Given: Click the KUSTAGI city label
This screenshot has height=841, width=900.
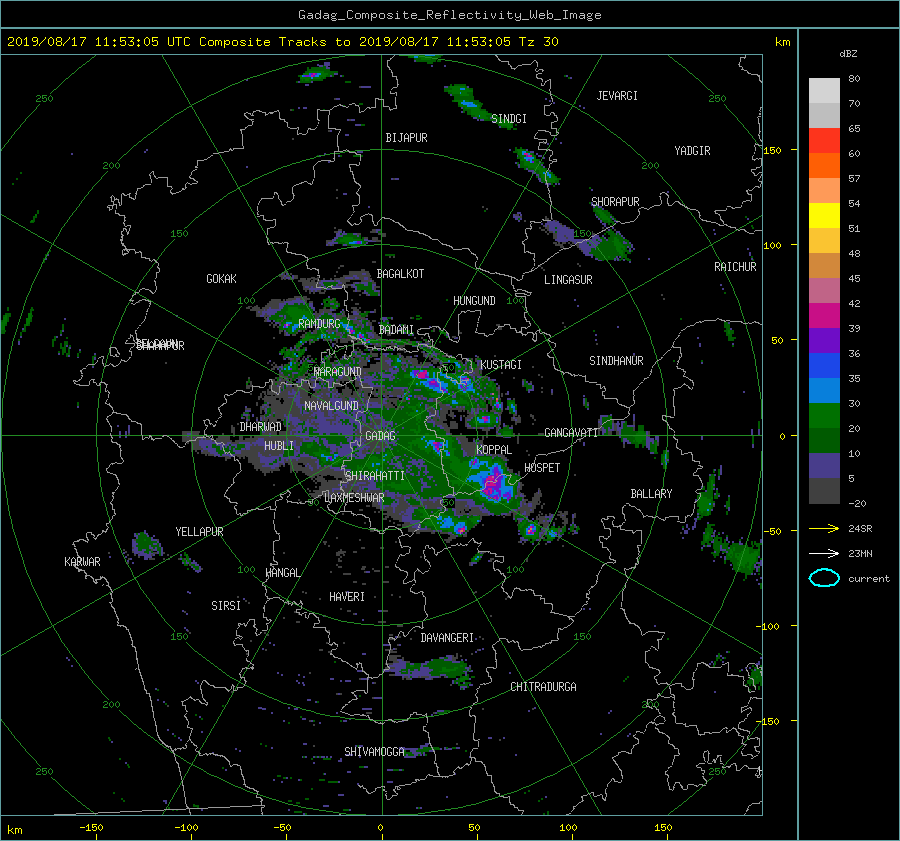Looking at the screenshot, I should (x=501, y=365).
